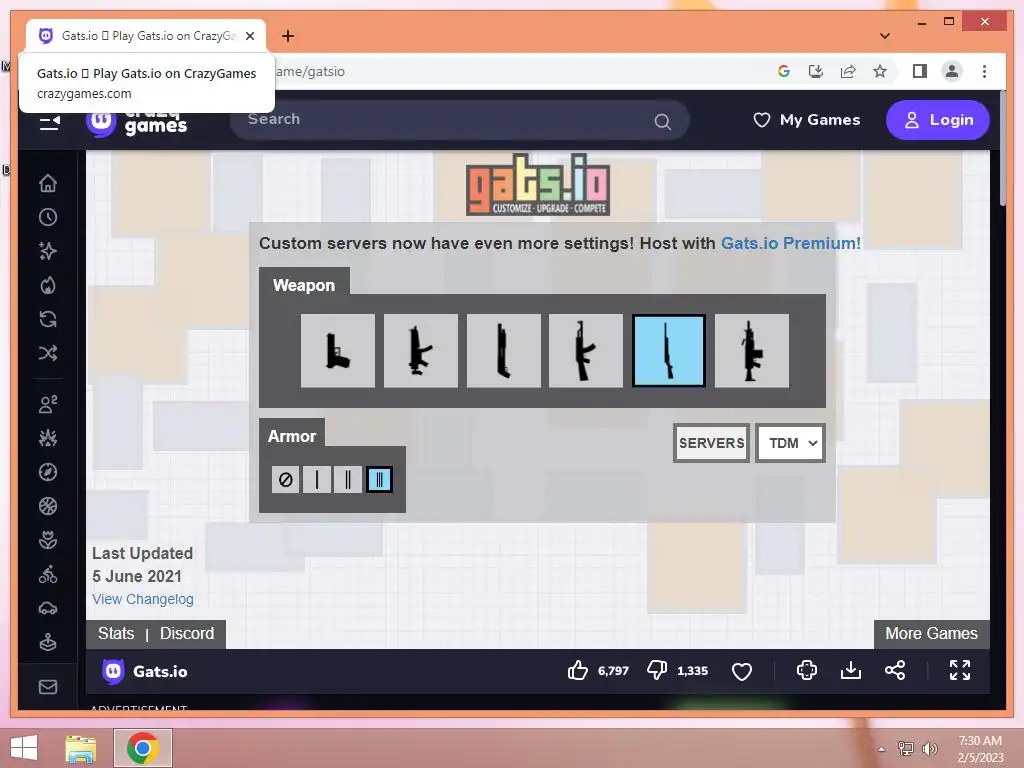This screenshot has width=1024, height=768.
Task: Select medium armor with two bars
Action: (x=348, y=480)
